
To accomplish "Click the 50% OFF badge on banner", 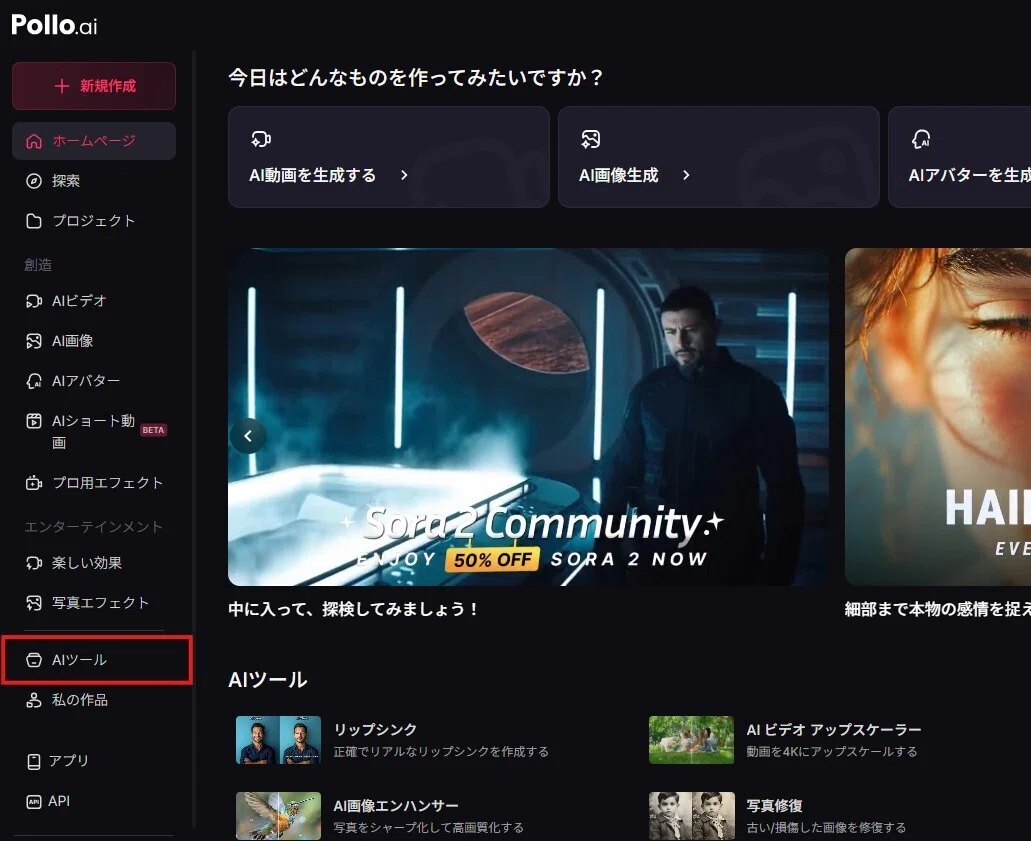I will point(492,560).
